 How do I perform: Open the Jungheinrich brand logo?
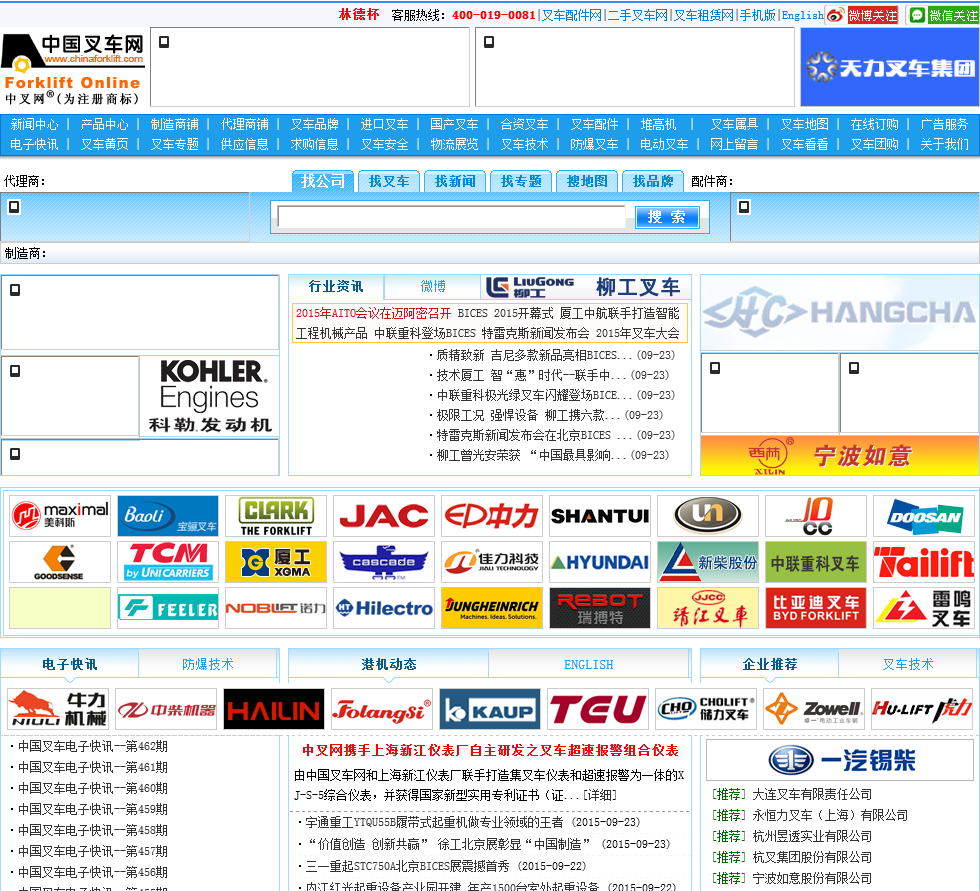point(492,607)
